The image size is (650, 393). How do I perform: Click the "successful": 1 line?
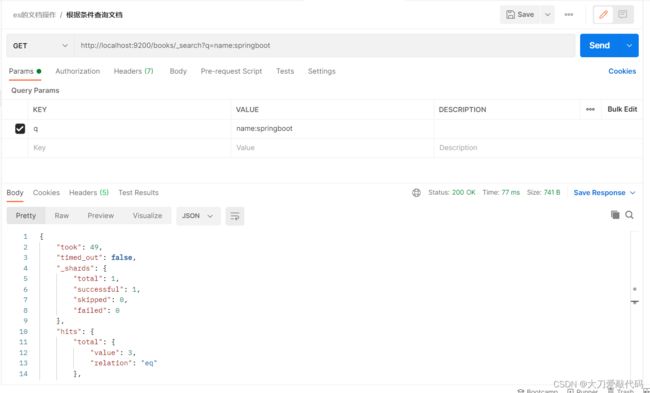107,289
